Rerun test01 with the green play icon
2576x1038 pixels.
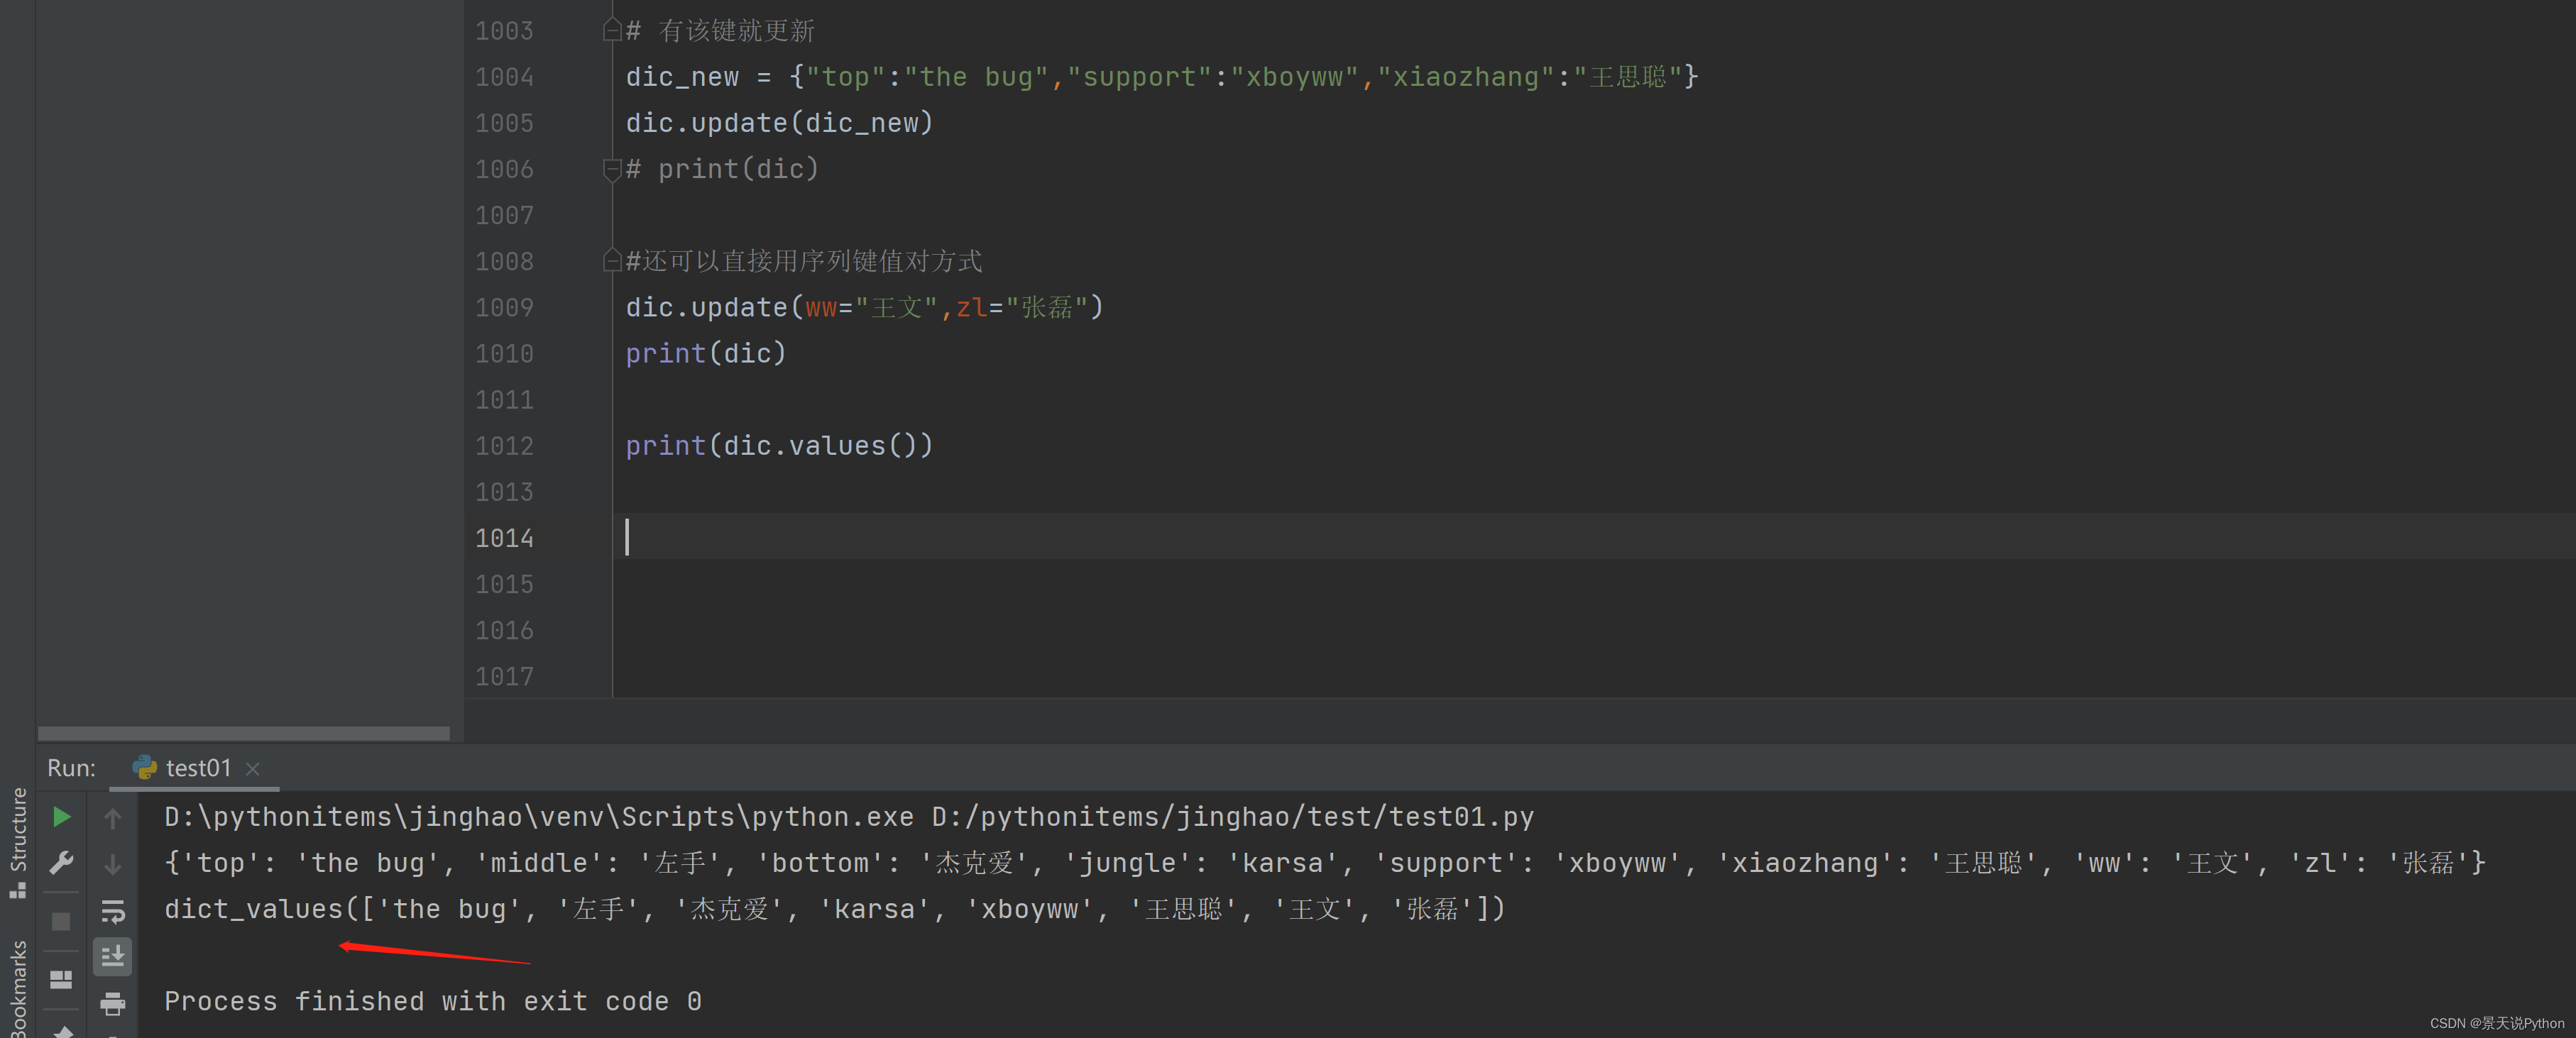[x=61, y=817]
